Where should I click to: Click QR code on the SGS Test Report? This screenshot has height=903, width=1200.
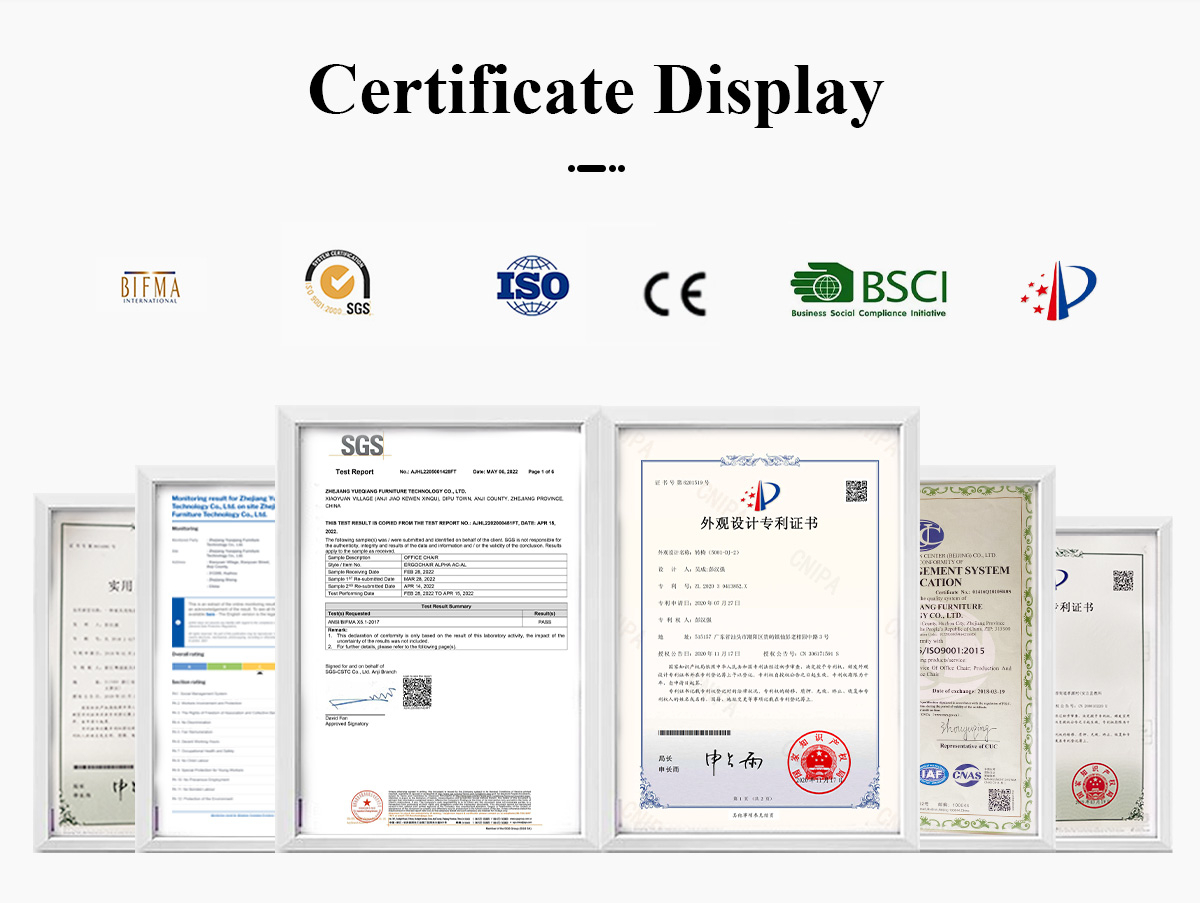pyautogui.click(x=416, y=691)
